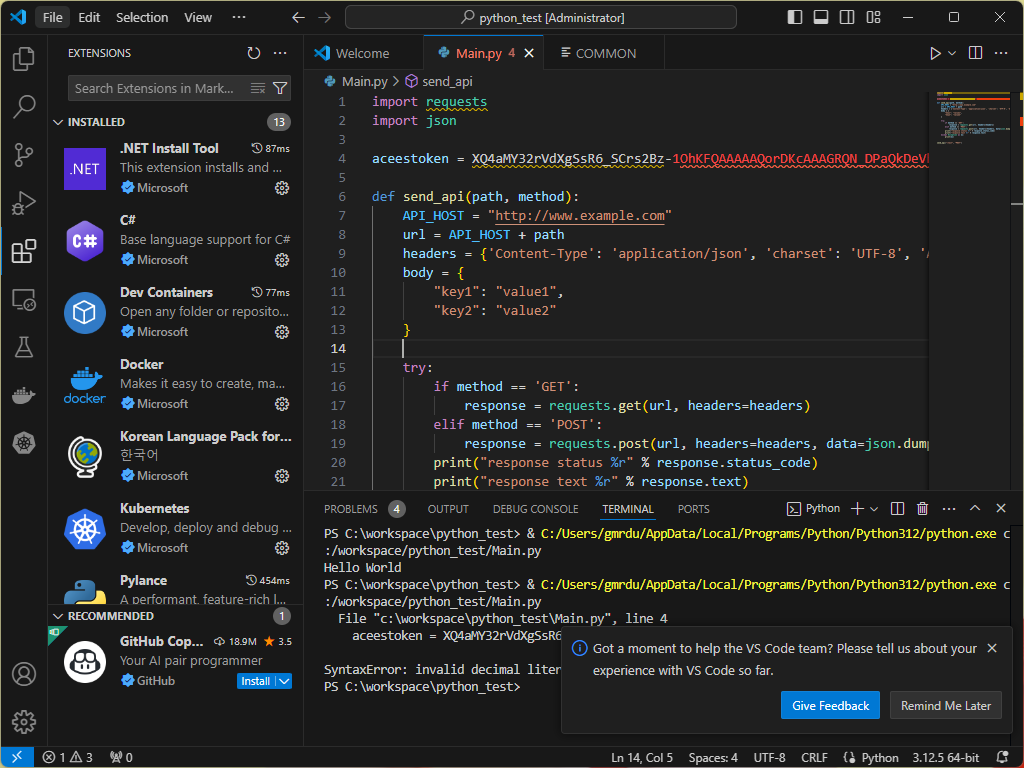Open the View menu
The width and height of the screenshot is (1024, 768).
(x=198, y=18)
